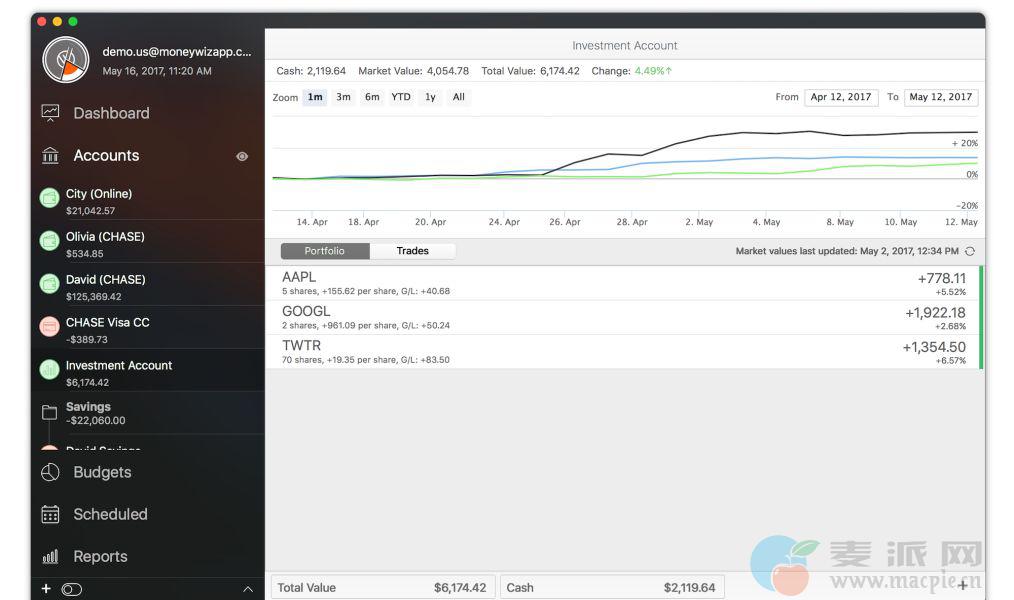
Task: Click the user profile avatar
Action: pyautogui.click(x=66, y=60)
